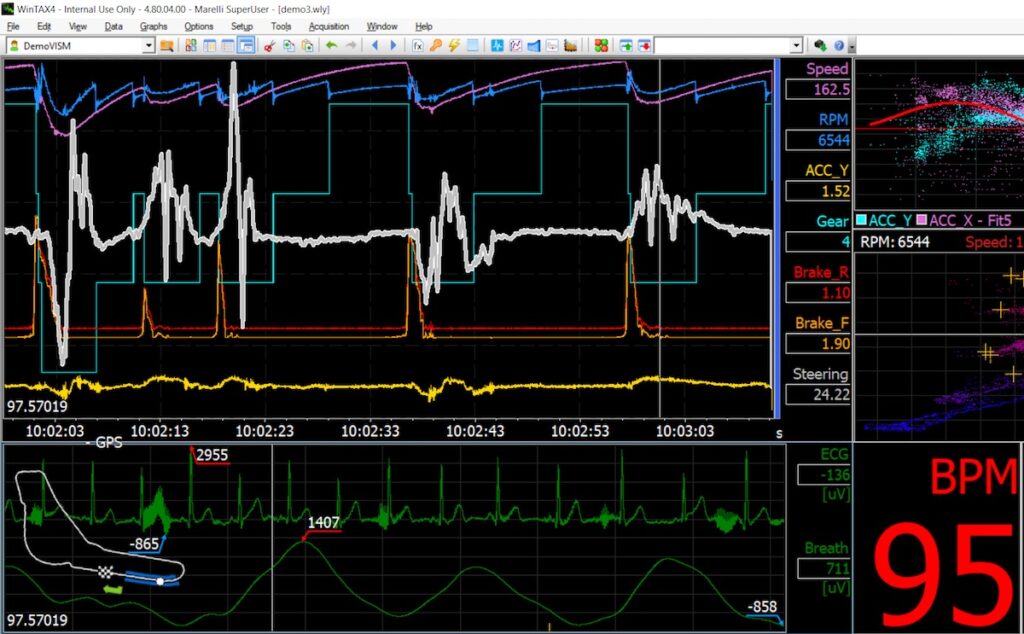The width and height of the screenshot is (1024, 634).
Task: Click the 2955 ECG peak marker
Action: click(212, 455)
